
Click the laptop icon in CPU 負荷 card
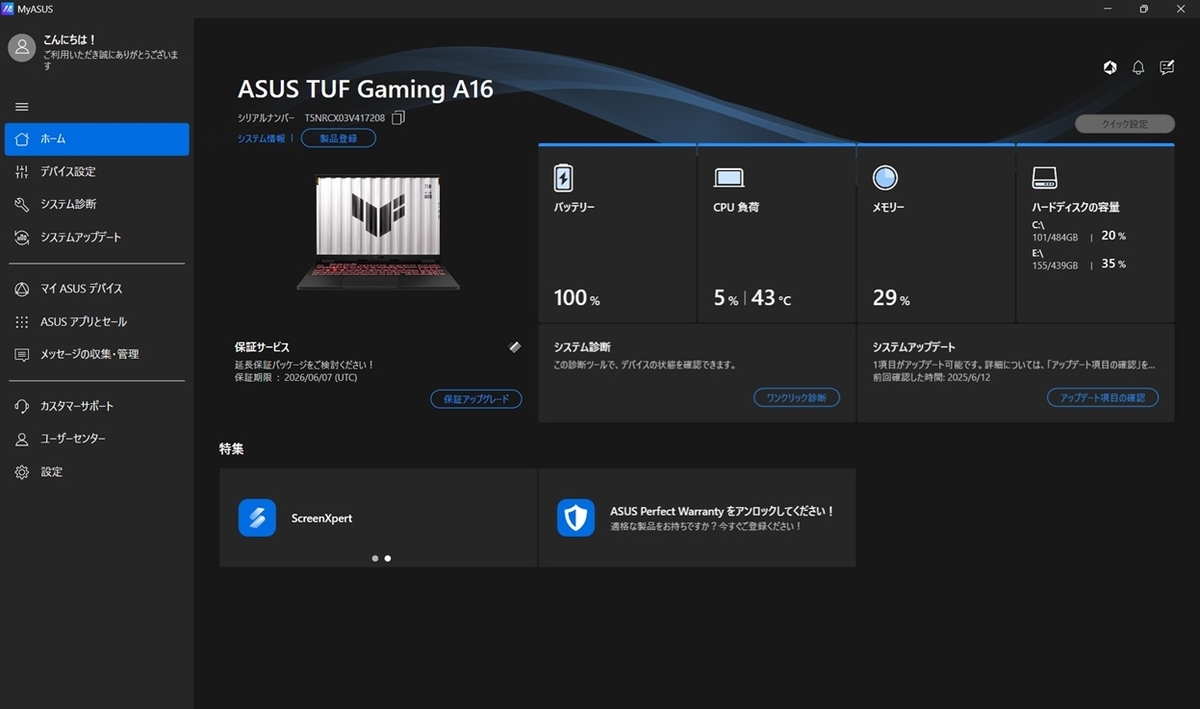click(728, 179)
